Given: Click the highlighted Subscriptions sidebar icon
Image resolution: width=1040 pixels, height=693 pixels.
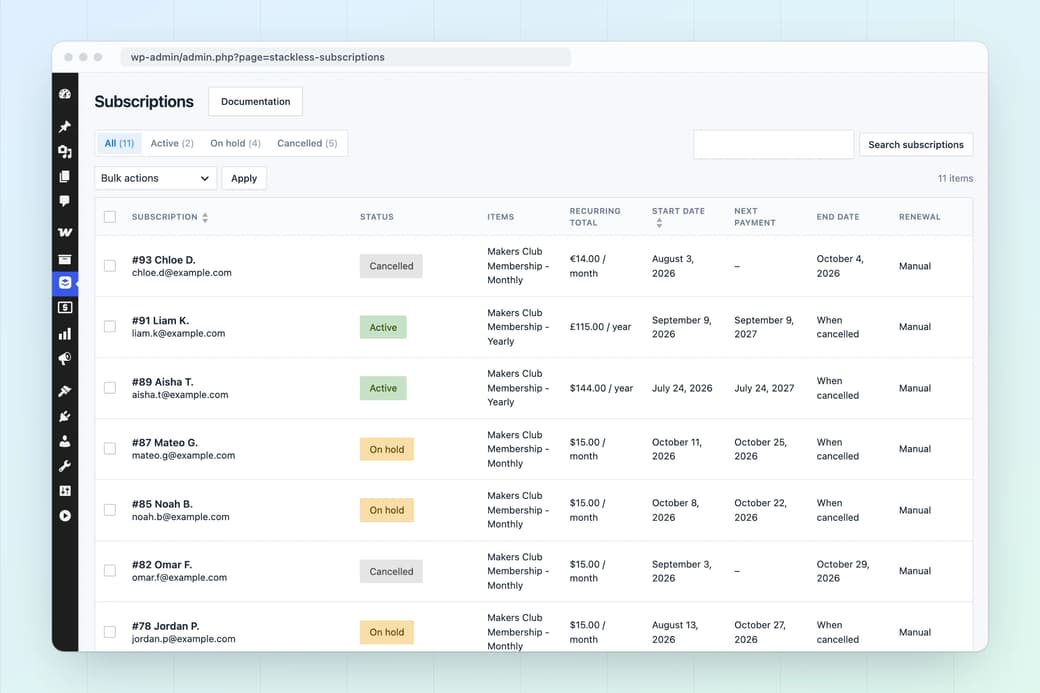Looking at the screenshot, I should pyautogui.click(x=65, y=283).
